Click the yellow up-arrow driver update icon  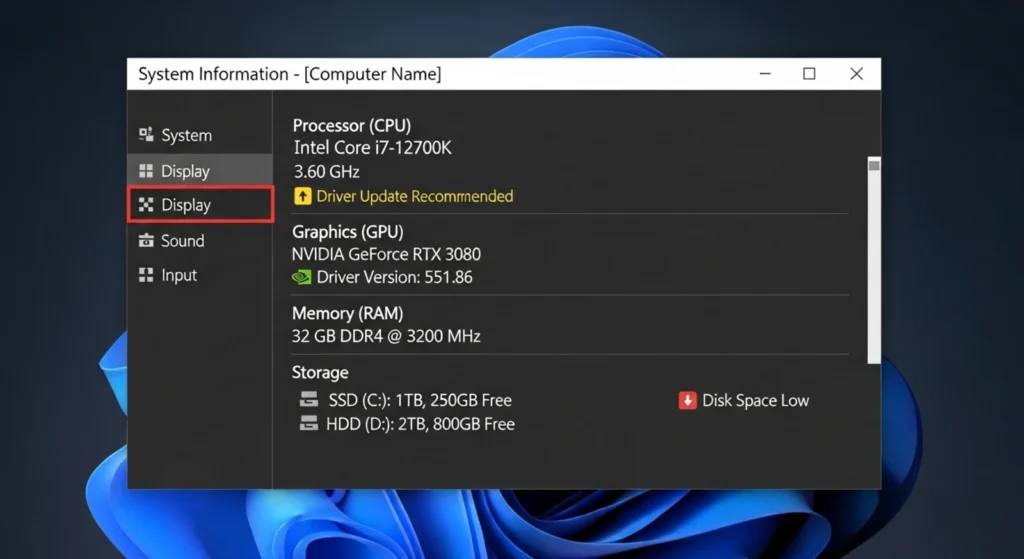click(x=302, y=196)
